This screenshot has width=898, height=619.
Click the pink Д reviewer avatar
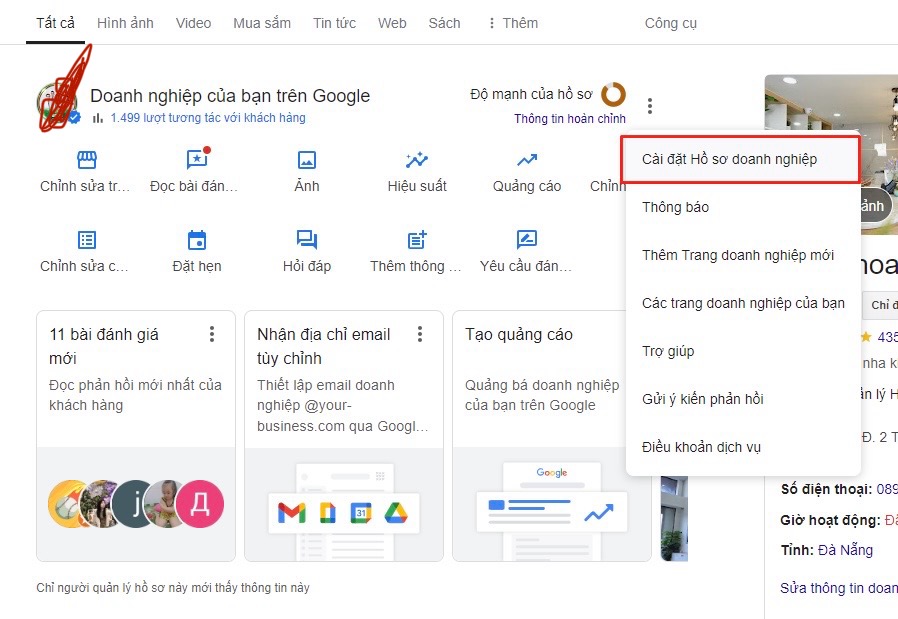199,504
